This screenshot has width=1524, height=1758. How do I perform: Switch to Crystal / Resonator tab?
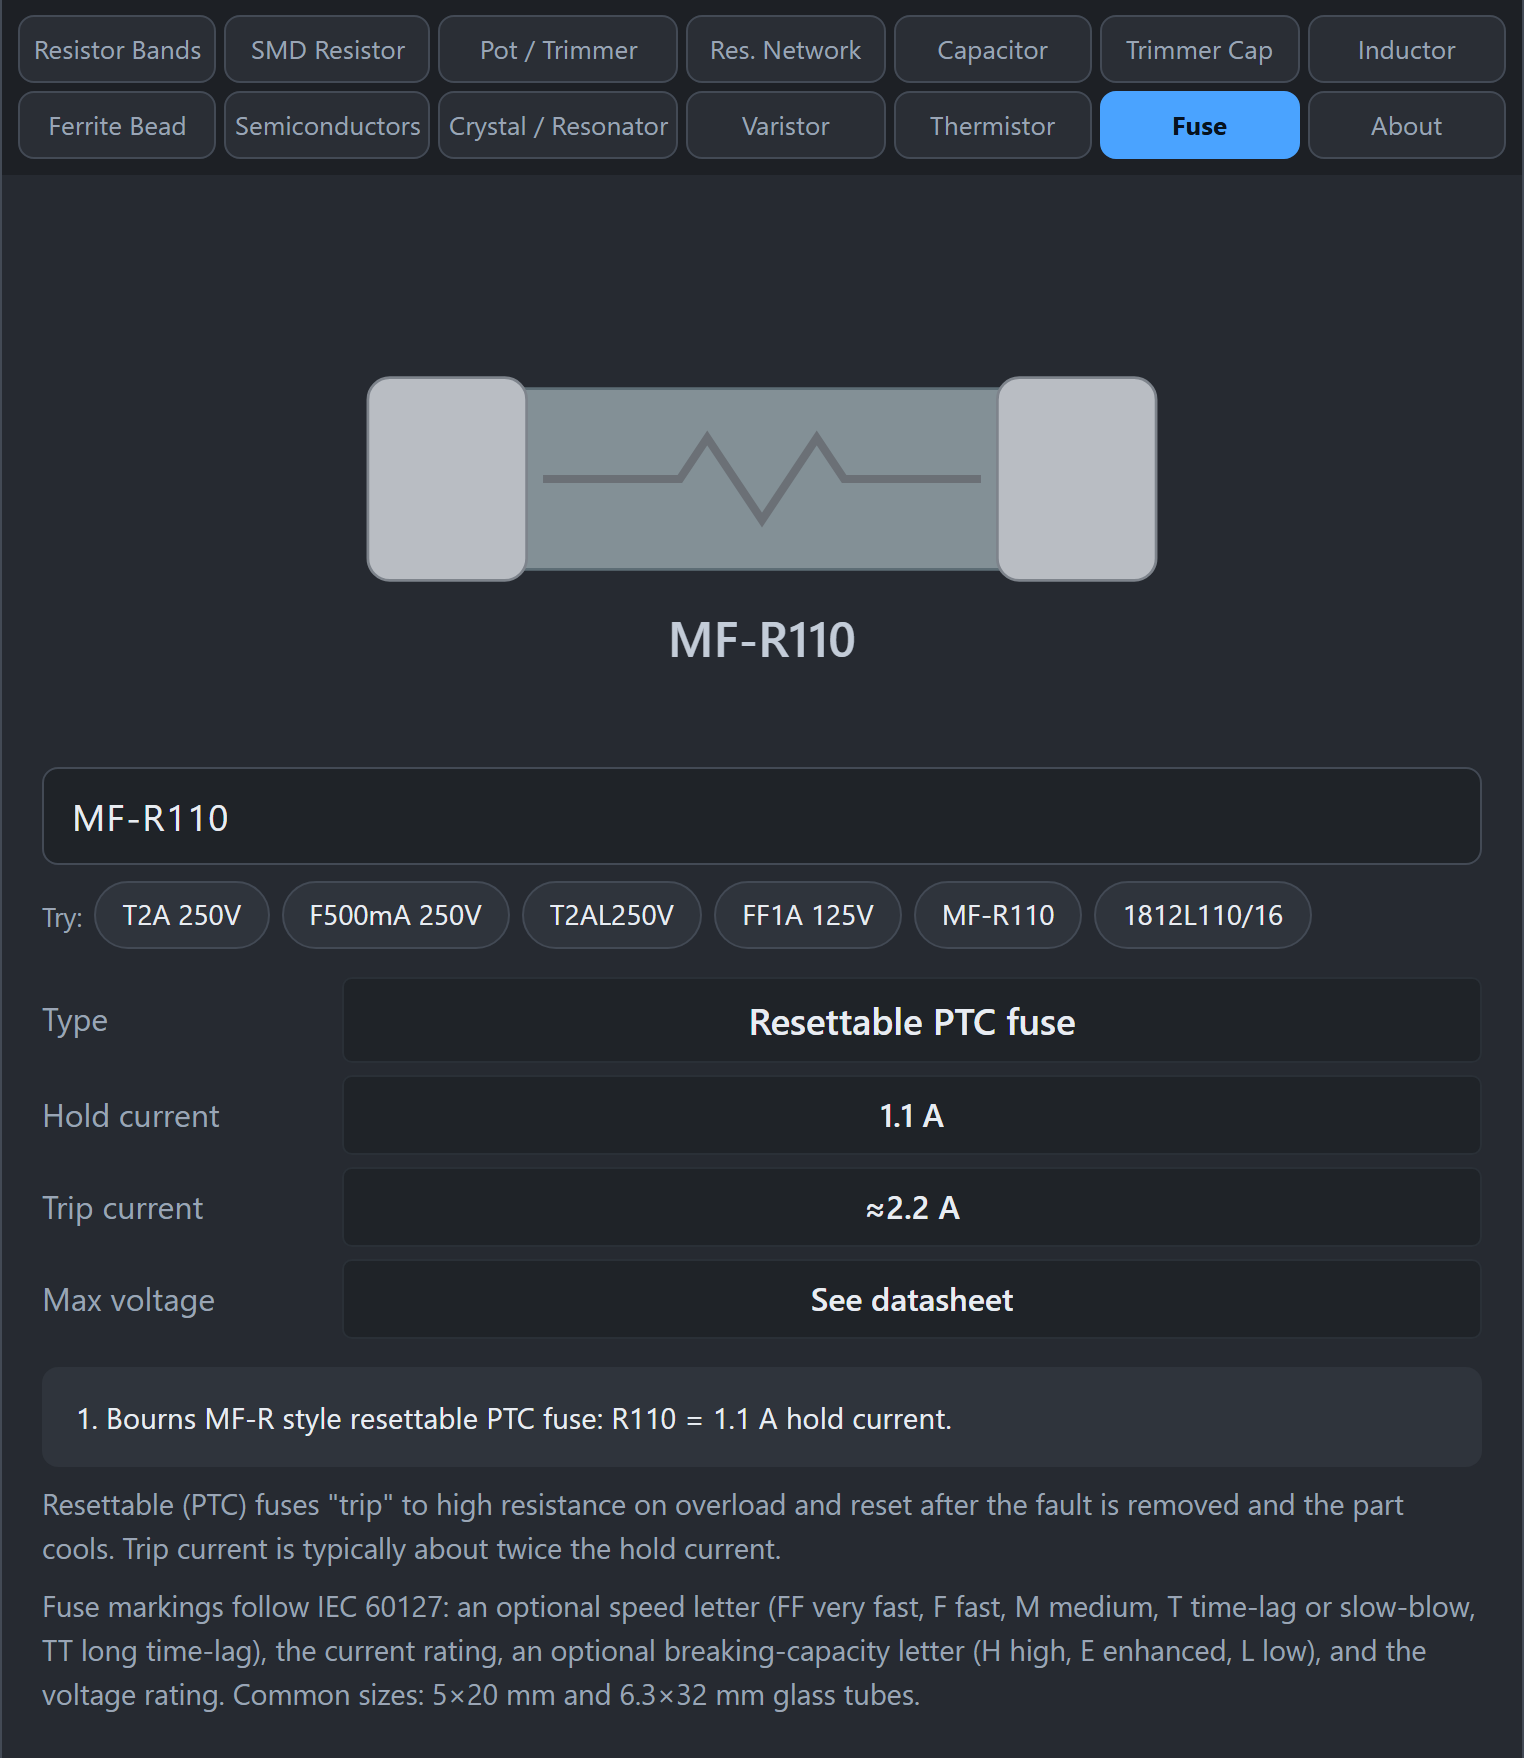coord(558,125)
